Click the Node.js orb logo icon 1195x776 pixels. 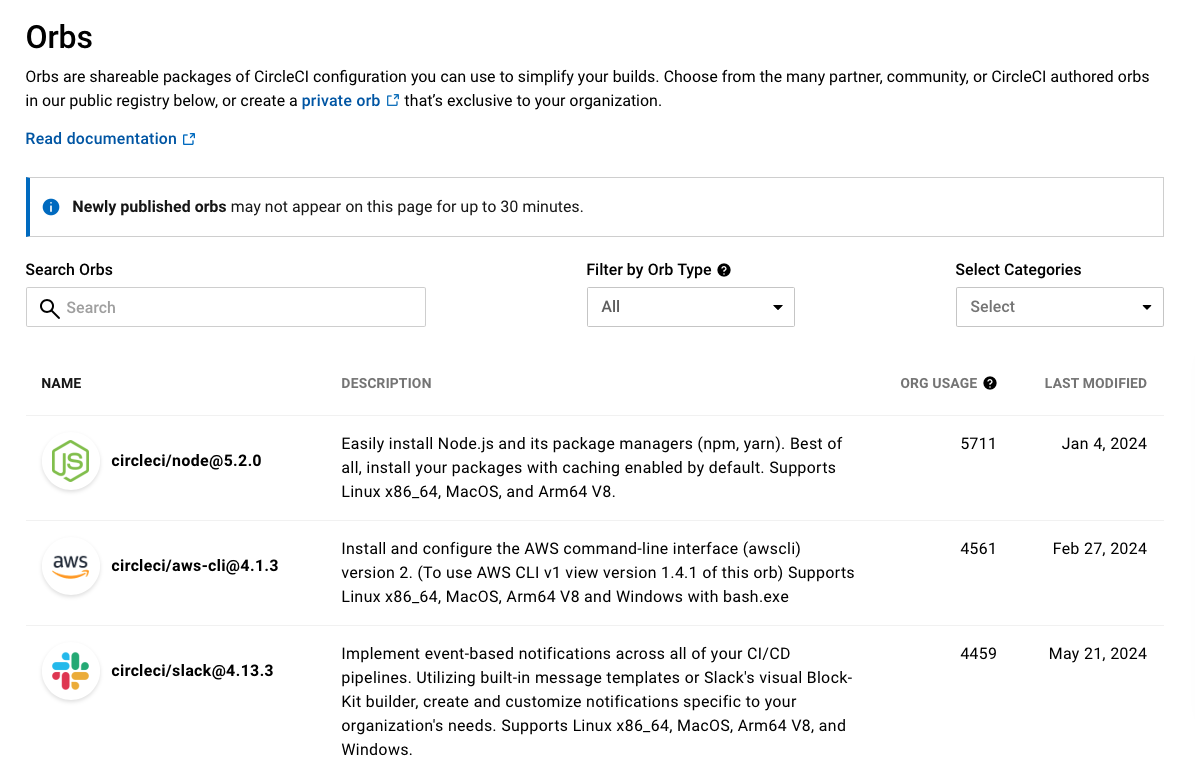71,462
